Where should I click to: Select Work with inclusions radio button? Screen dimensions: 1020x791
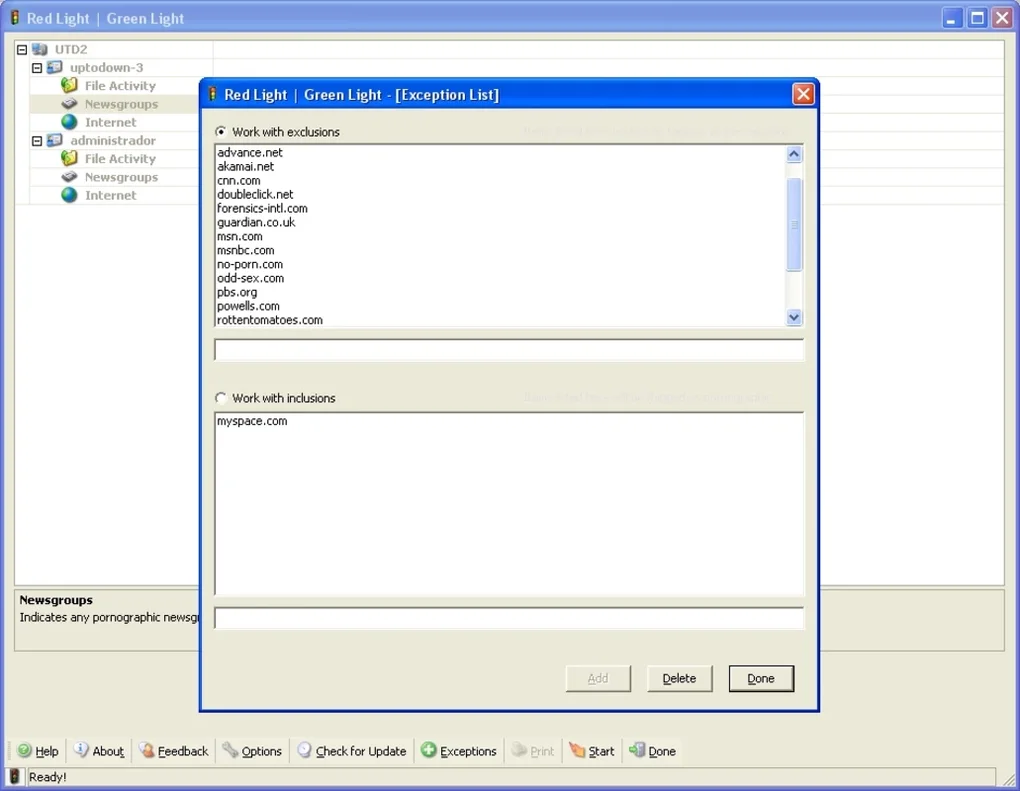click(221, 398)
